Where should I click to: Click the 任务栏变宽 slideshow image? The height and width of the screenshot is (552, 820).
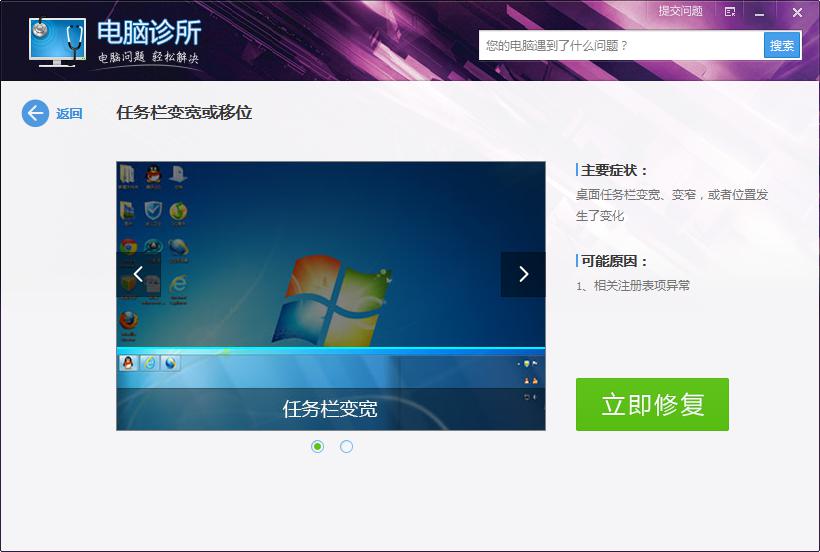[x=331, y=296]
